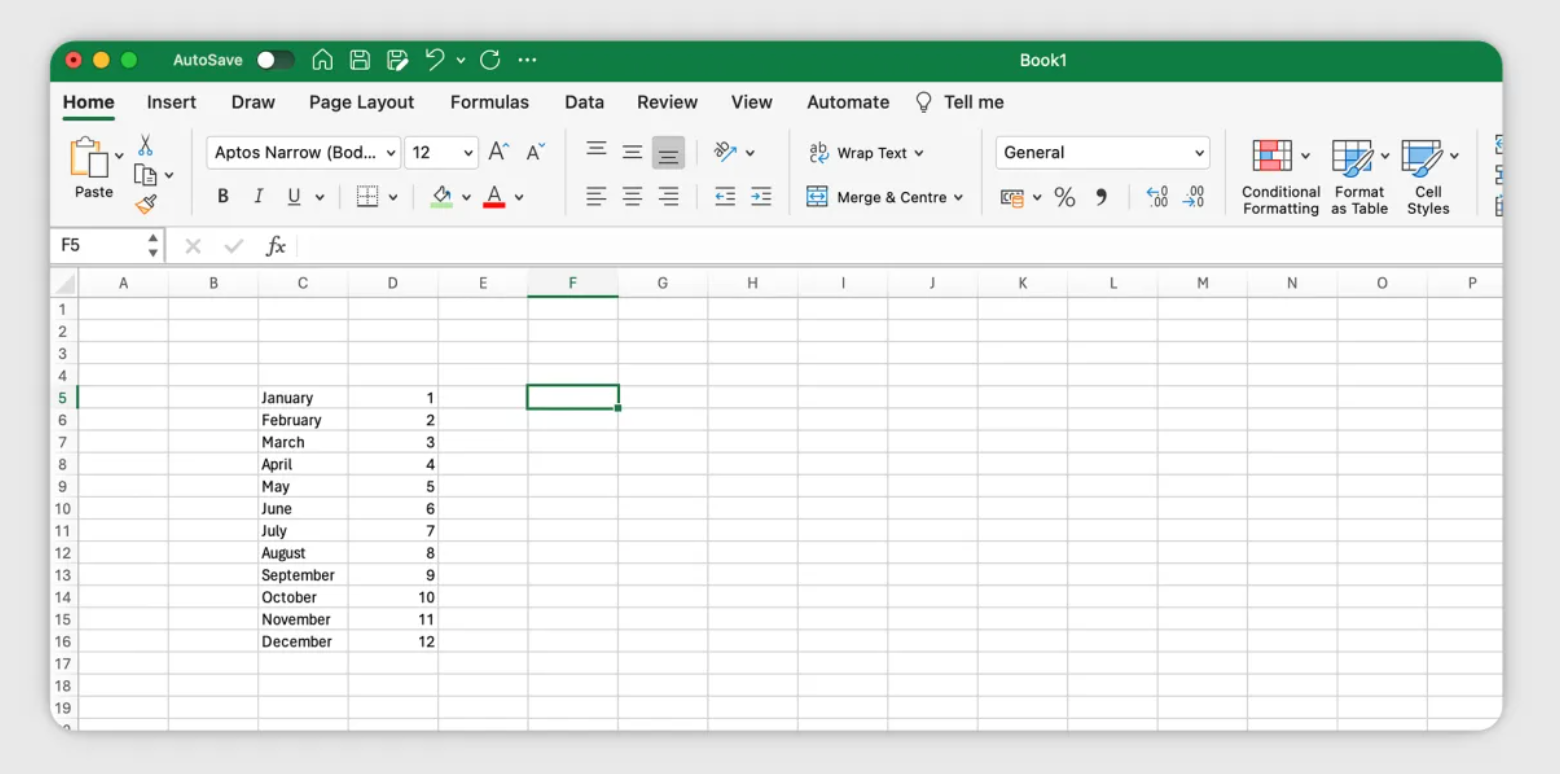
Task: Increase decimal places
Action: [1157, 198]
